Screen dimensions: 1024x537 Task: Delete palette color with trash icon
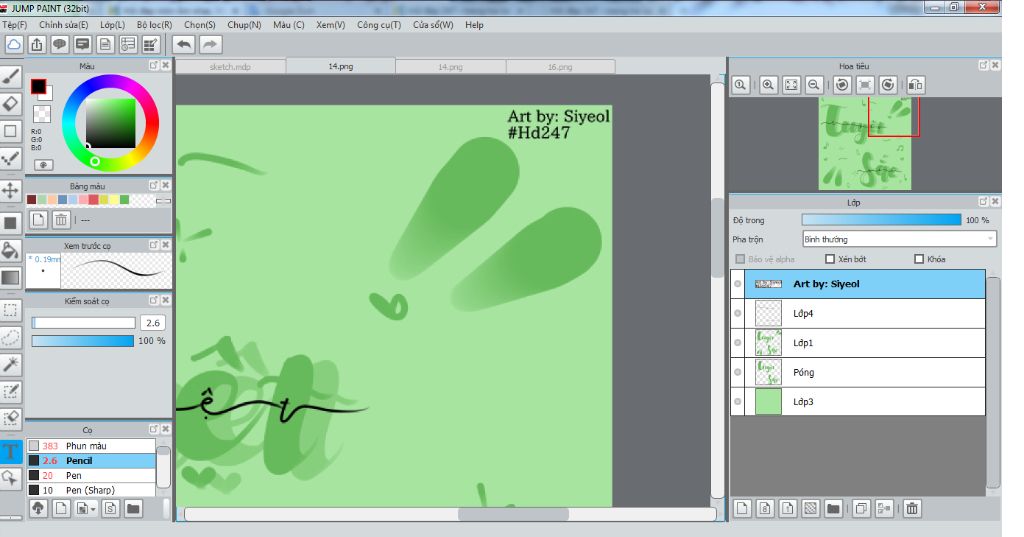click(61, 220)
